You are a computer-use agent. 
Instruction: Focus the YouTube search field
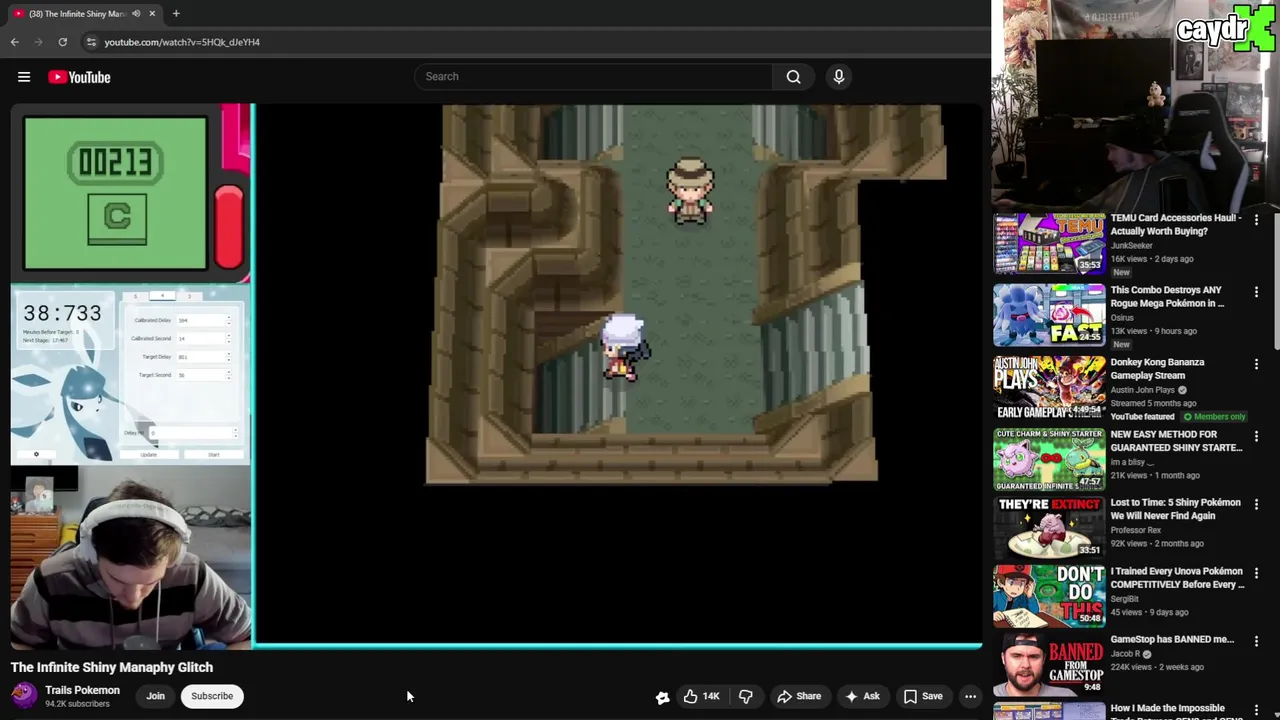[x=594, y=77]
